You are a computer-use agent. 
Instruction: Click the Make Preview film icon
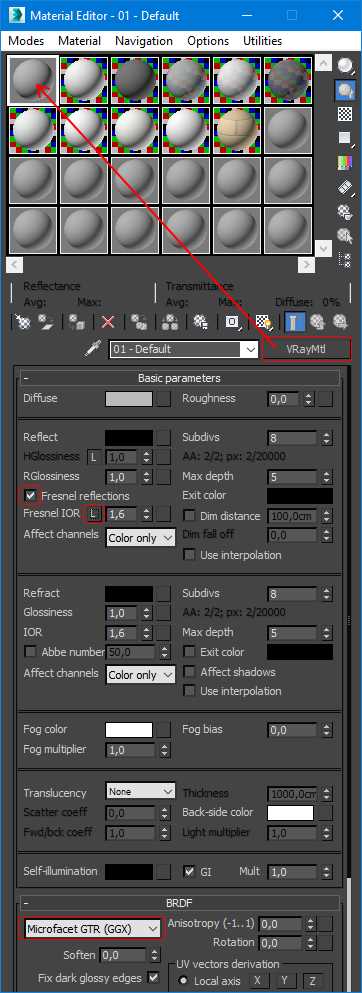point(345,187)
